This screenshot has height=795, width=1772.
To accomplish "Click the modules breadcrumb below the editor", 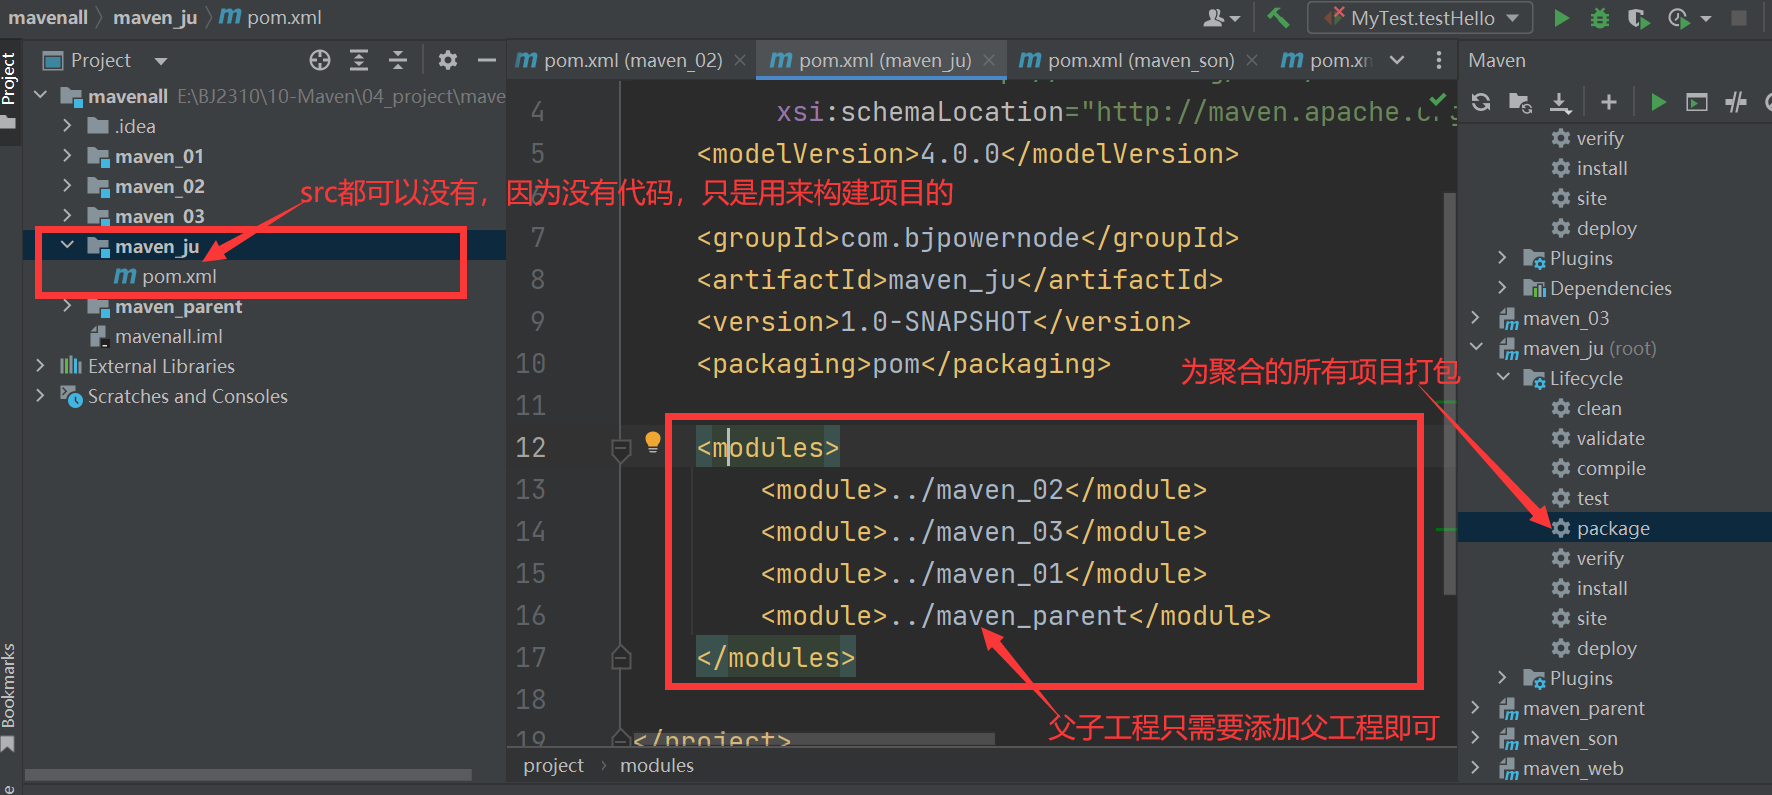I will click(x=657, y=765).
